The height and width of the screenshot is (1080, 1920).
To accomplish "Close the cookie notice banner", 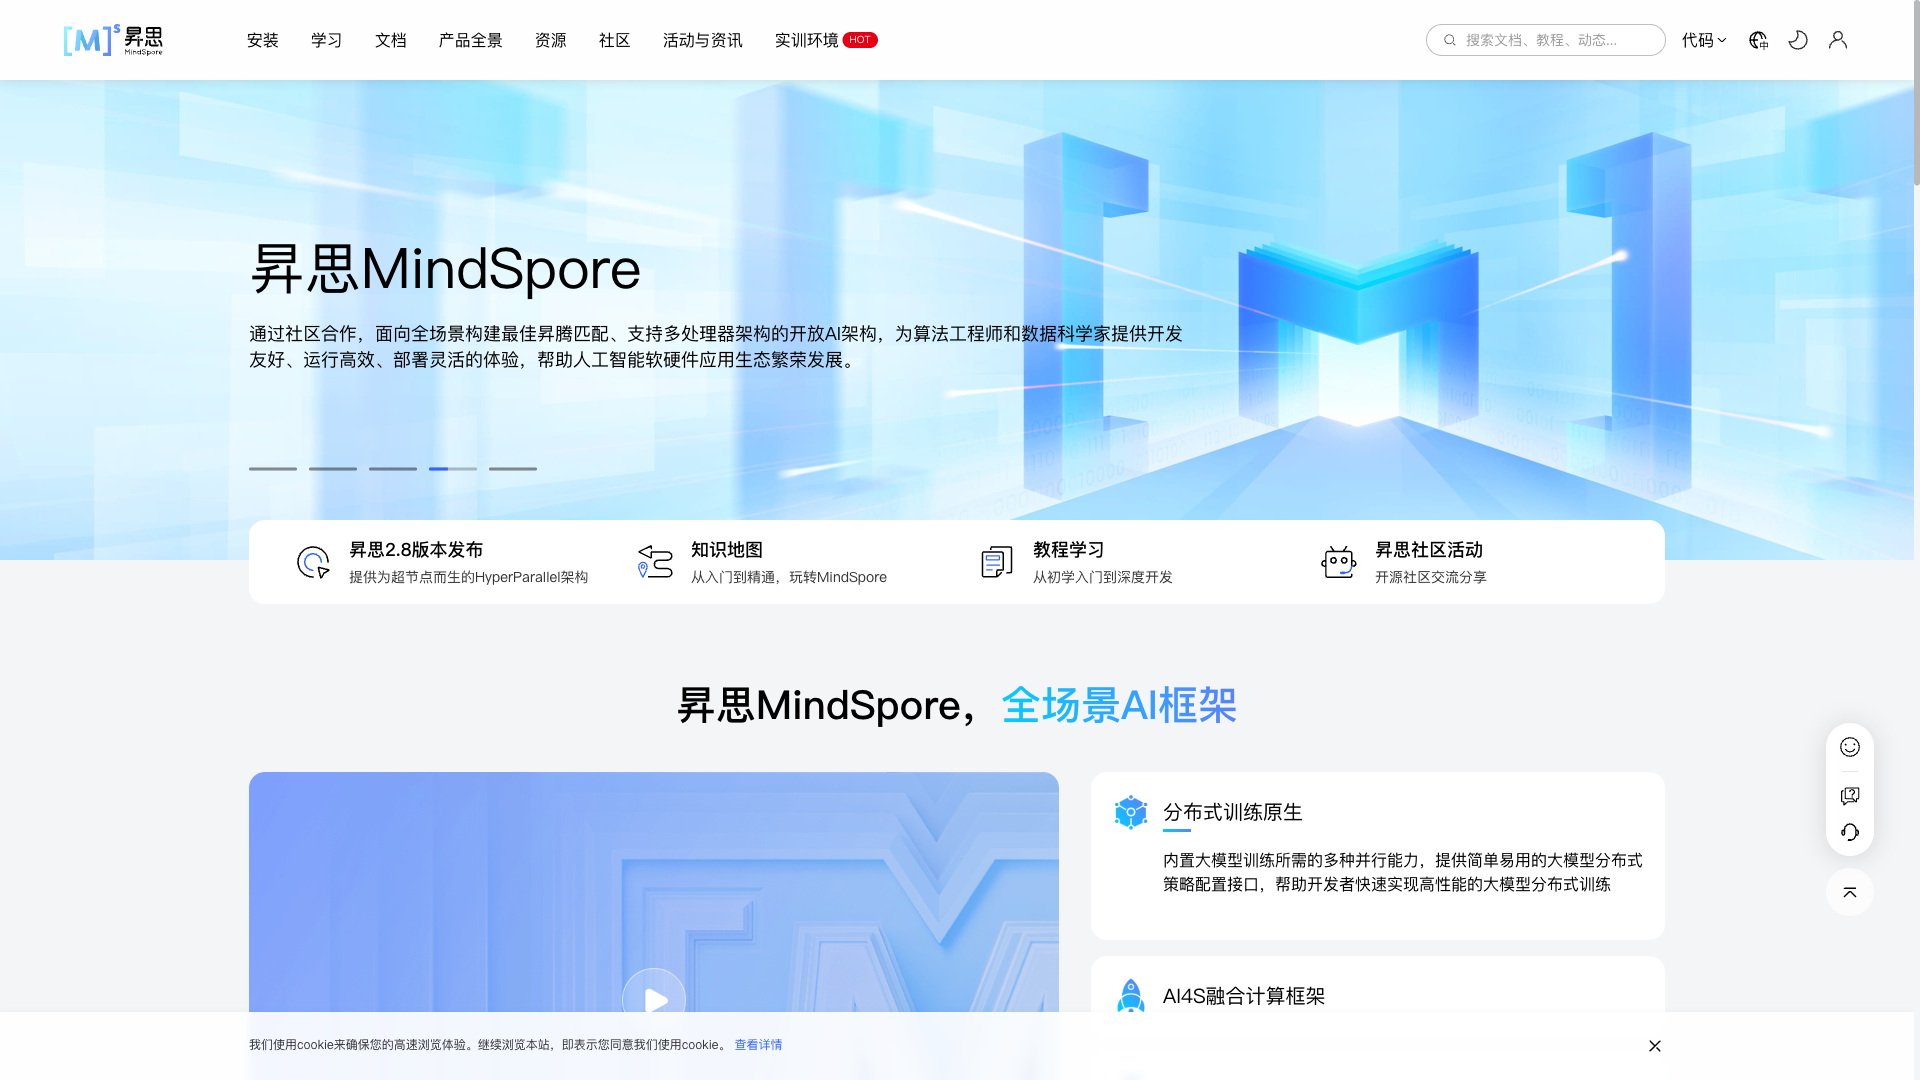I will 1655,1046.
